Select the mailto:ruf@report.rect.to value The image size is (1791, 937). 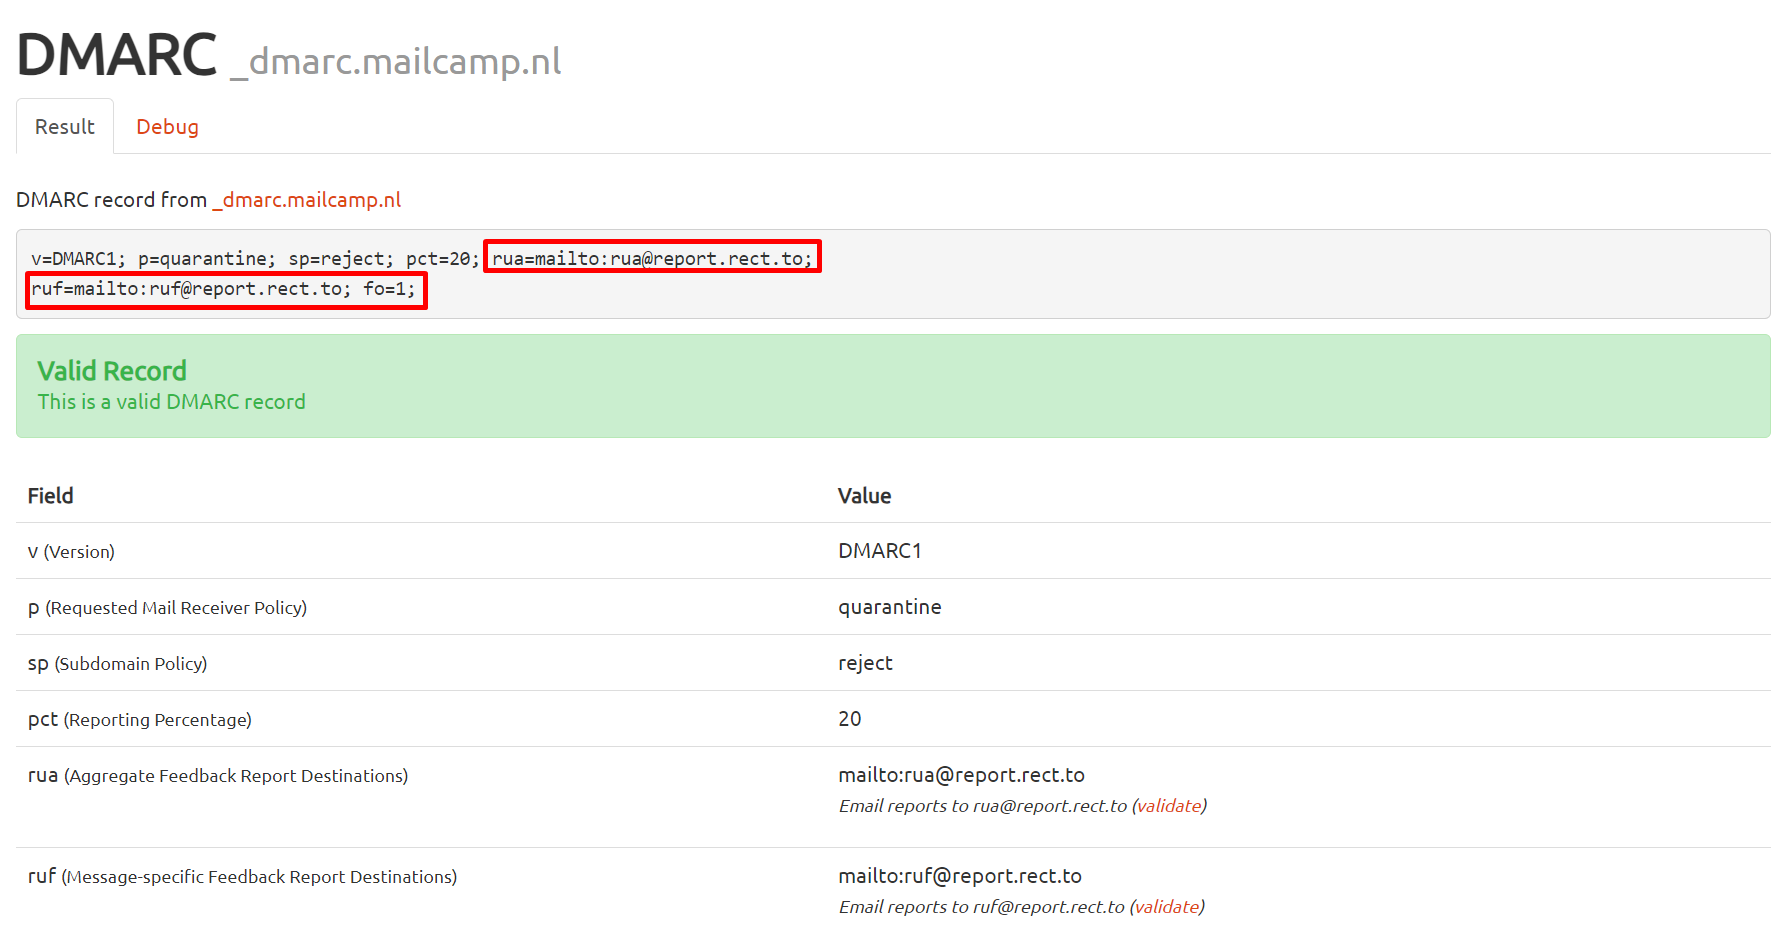pyautogui.click(x=960, y=876)
